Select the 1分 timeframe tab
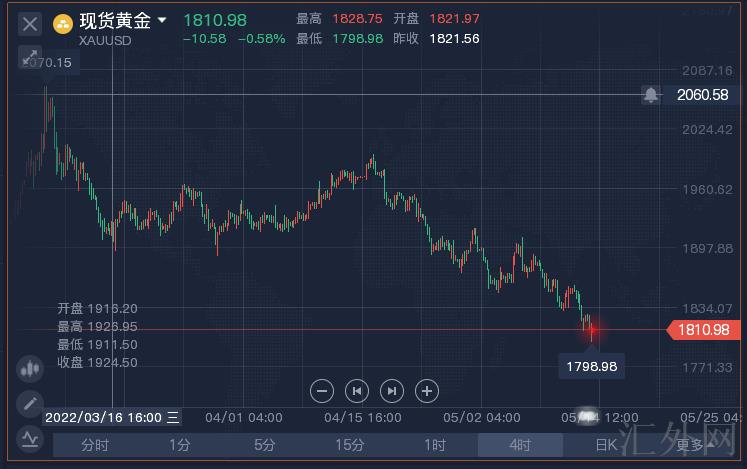 click(x=180, y=445)
